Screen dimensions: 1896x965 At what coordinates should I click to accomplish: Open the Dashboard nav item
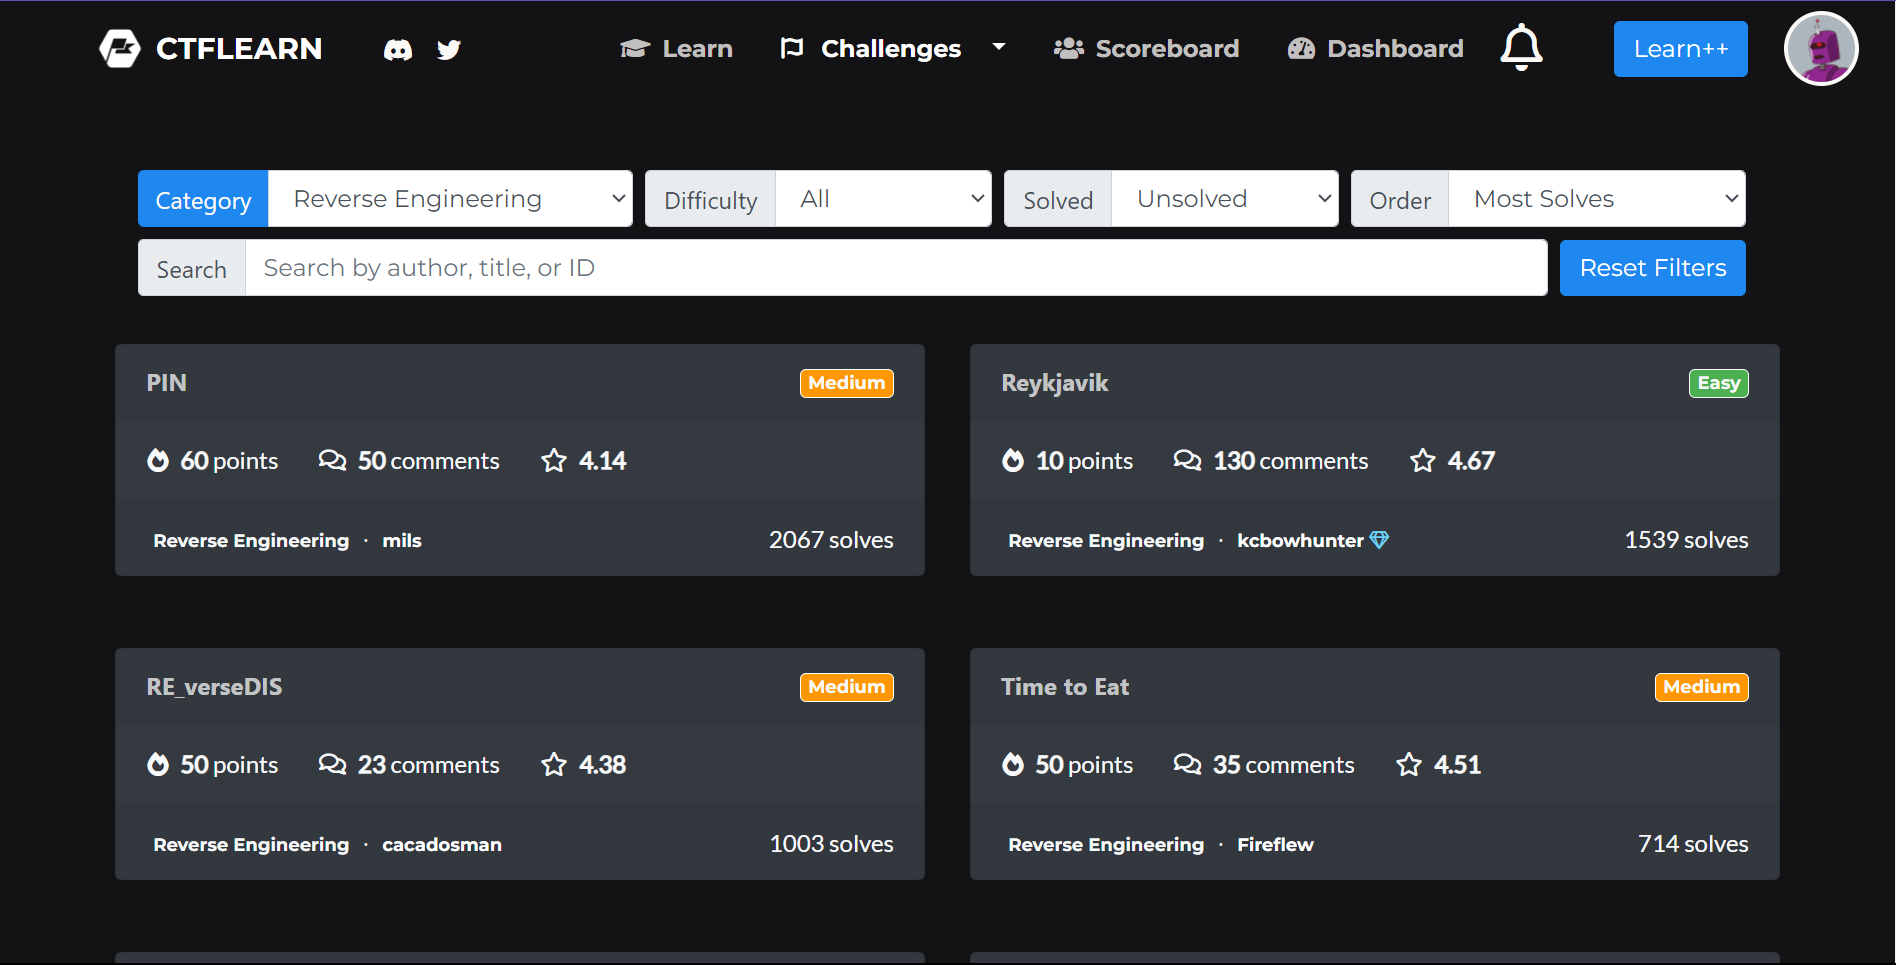pos(1375,49)
